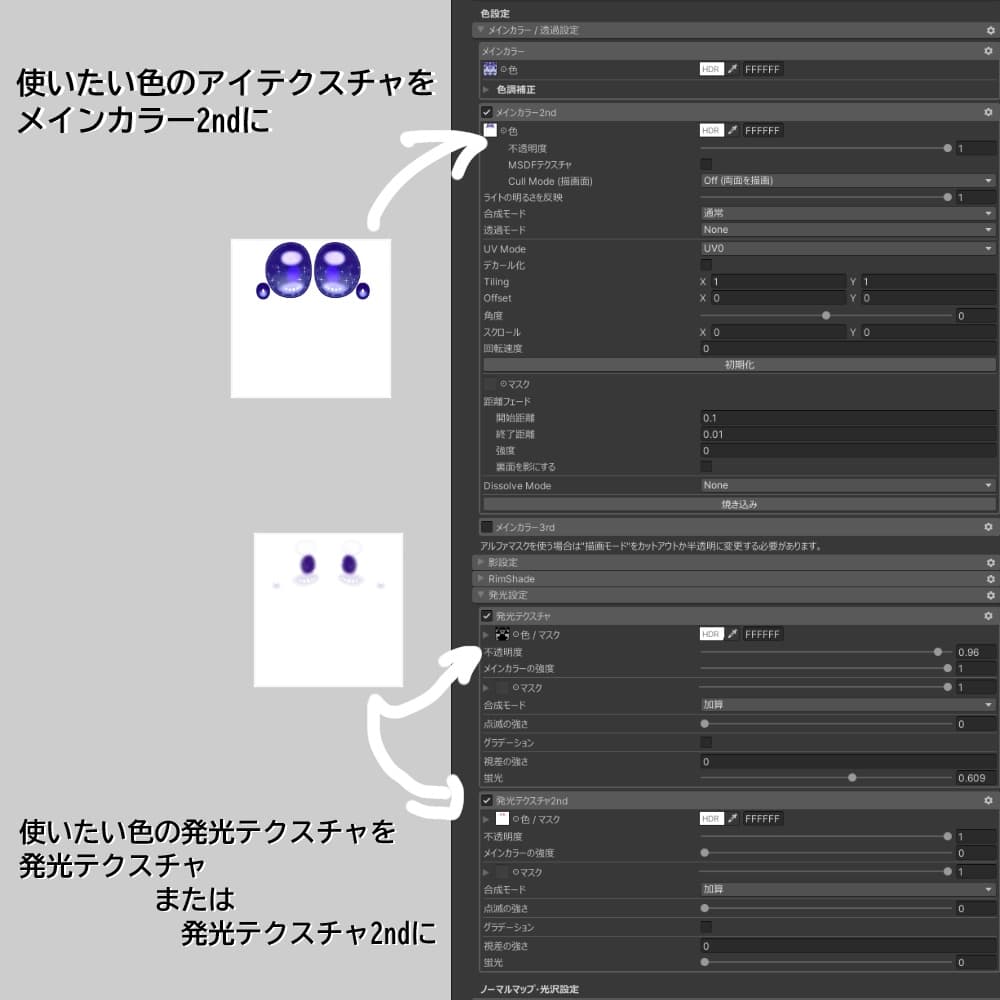Click the 焼き込み button

(x=740, y=506)
